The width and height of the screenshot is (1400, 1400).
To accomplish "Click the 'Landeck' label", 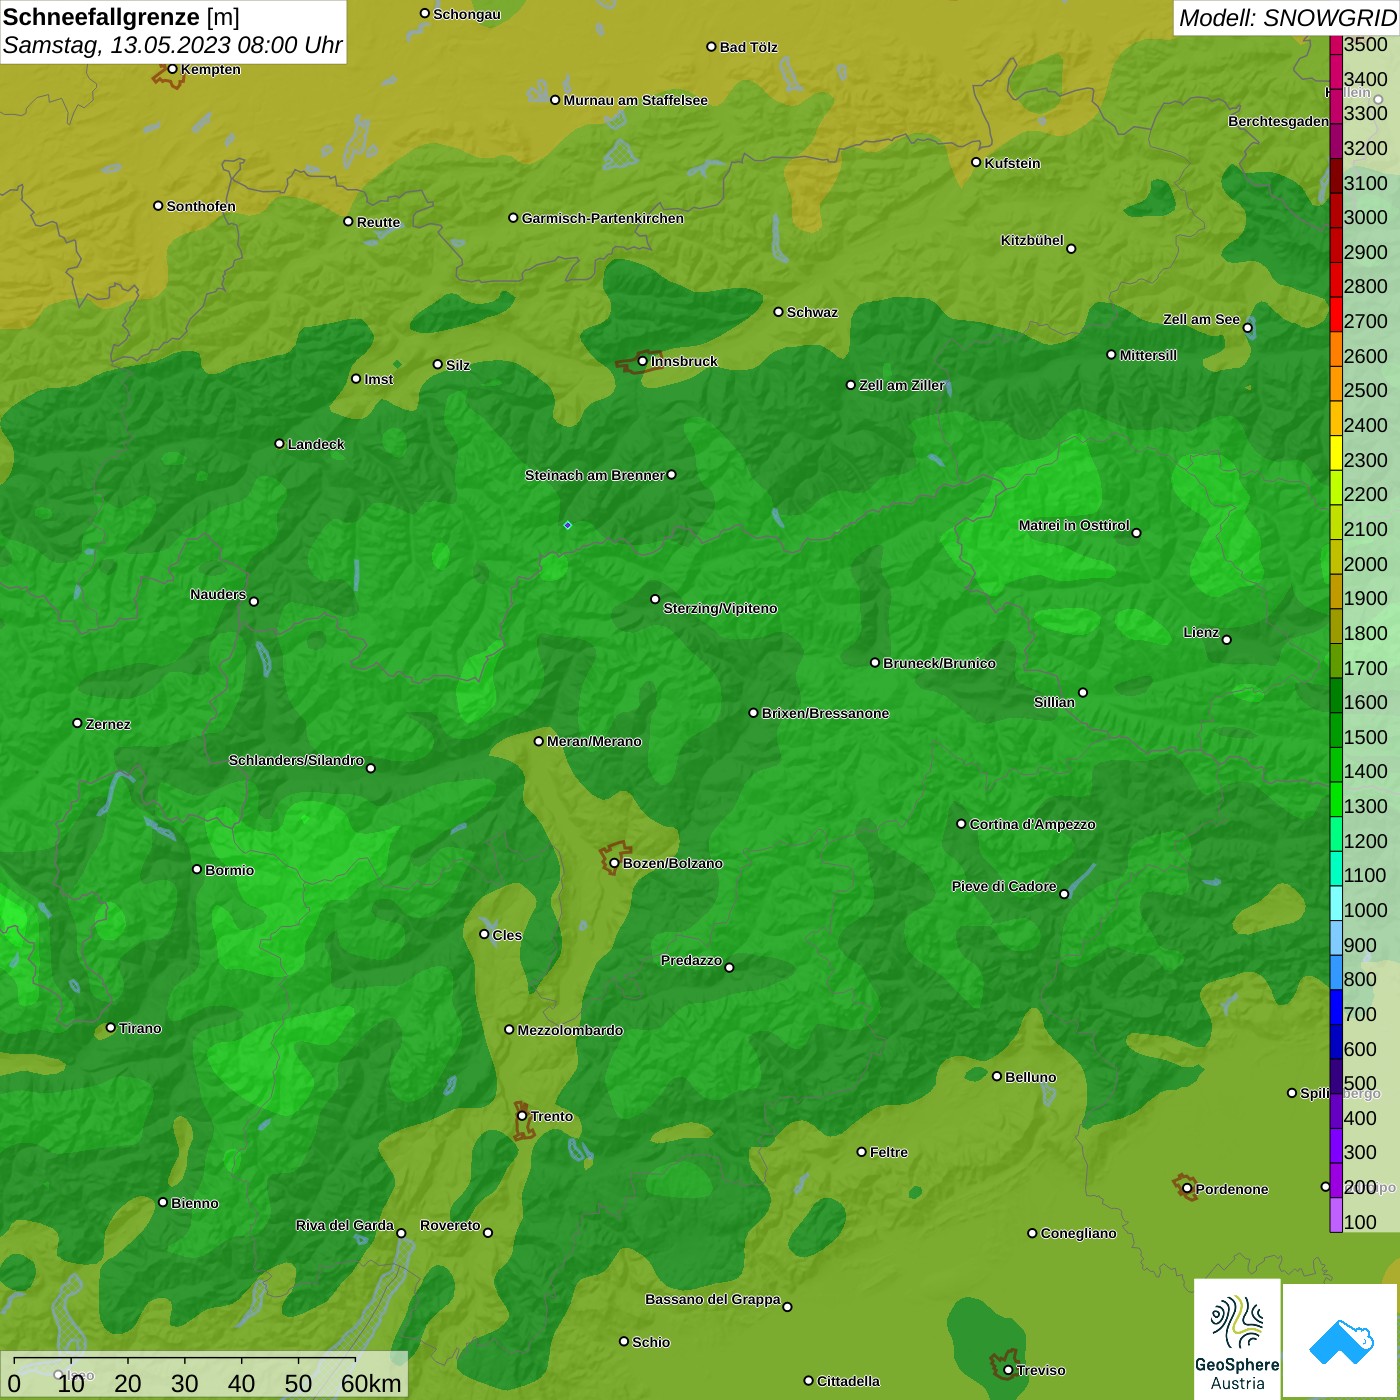I will click(316, 444).
